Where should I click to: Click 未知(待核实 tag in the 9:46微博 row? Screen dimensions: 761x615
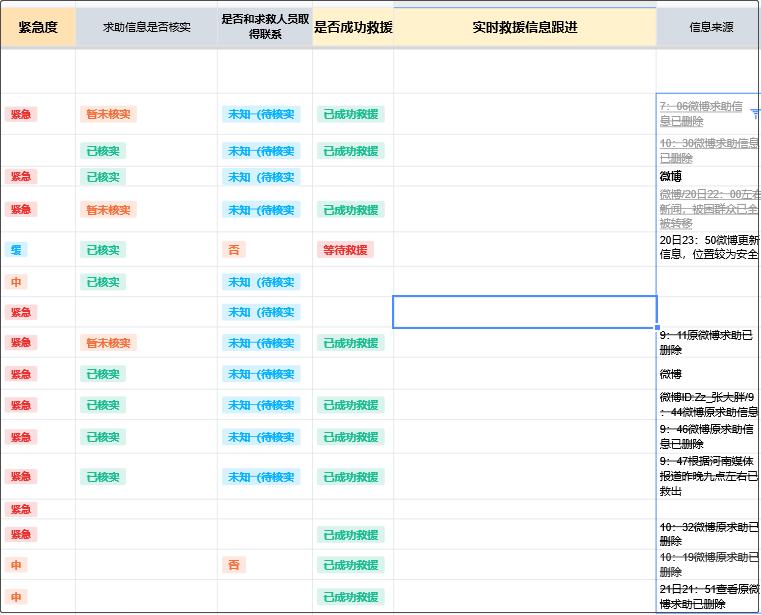click(x=261, y=437)
